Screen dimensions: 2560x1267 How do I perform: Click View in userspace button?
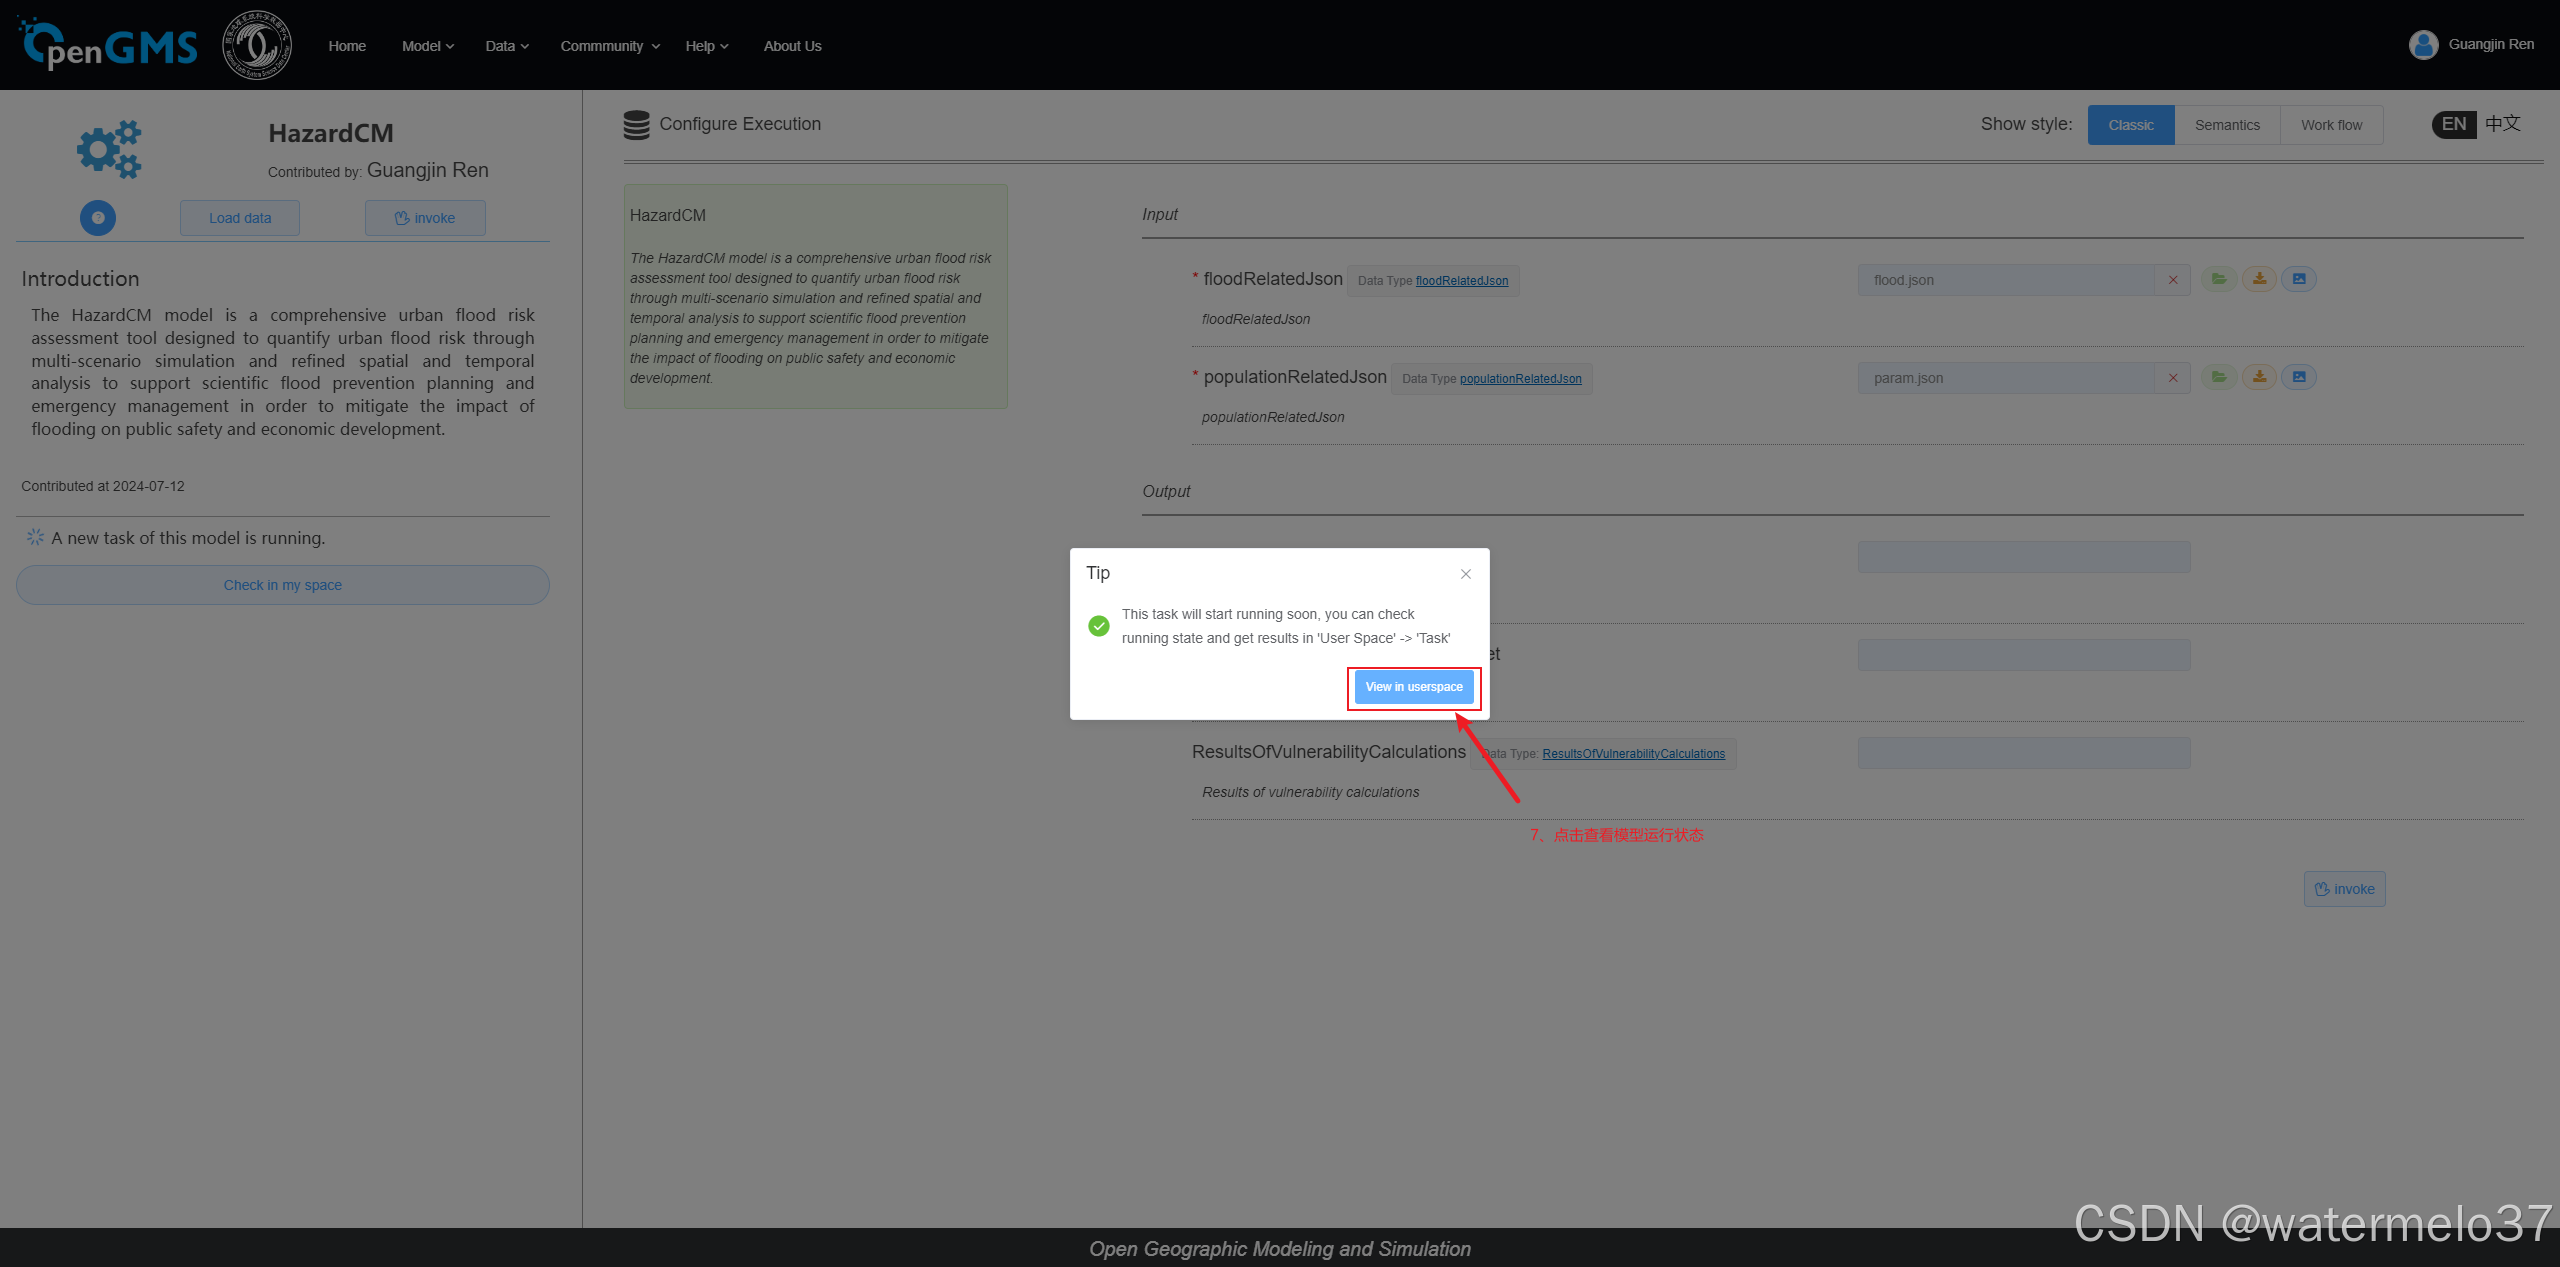pyautogui.click(x=1414, y=687)
